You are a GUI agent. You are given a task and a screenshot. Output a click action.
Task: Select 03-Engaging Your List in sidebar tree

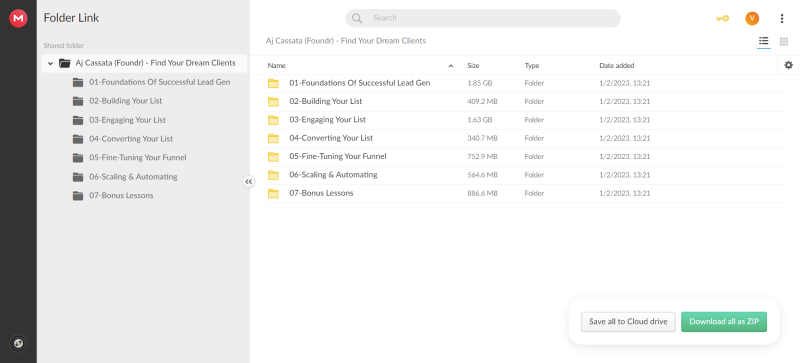click(x=127, y=120)
